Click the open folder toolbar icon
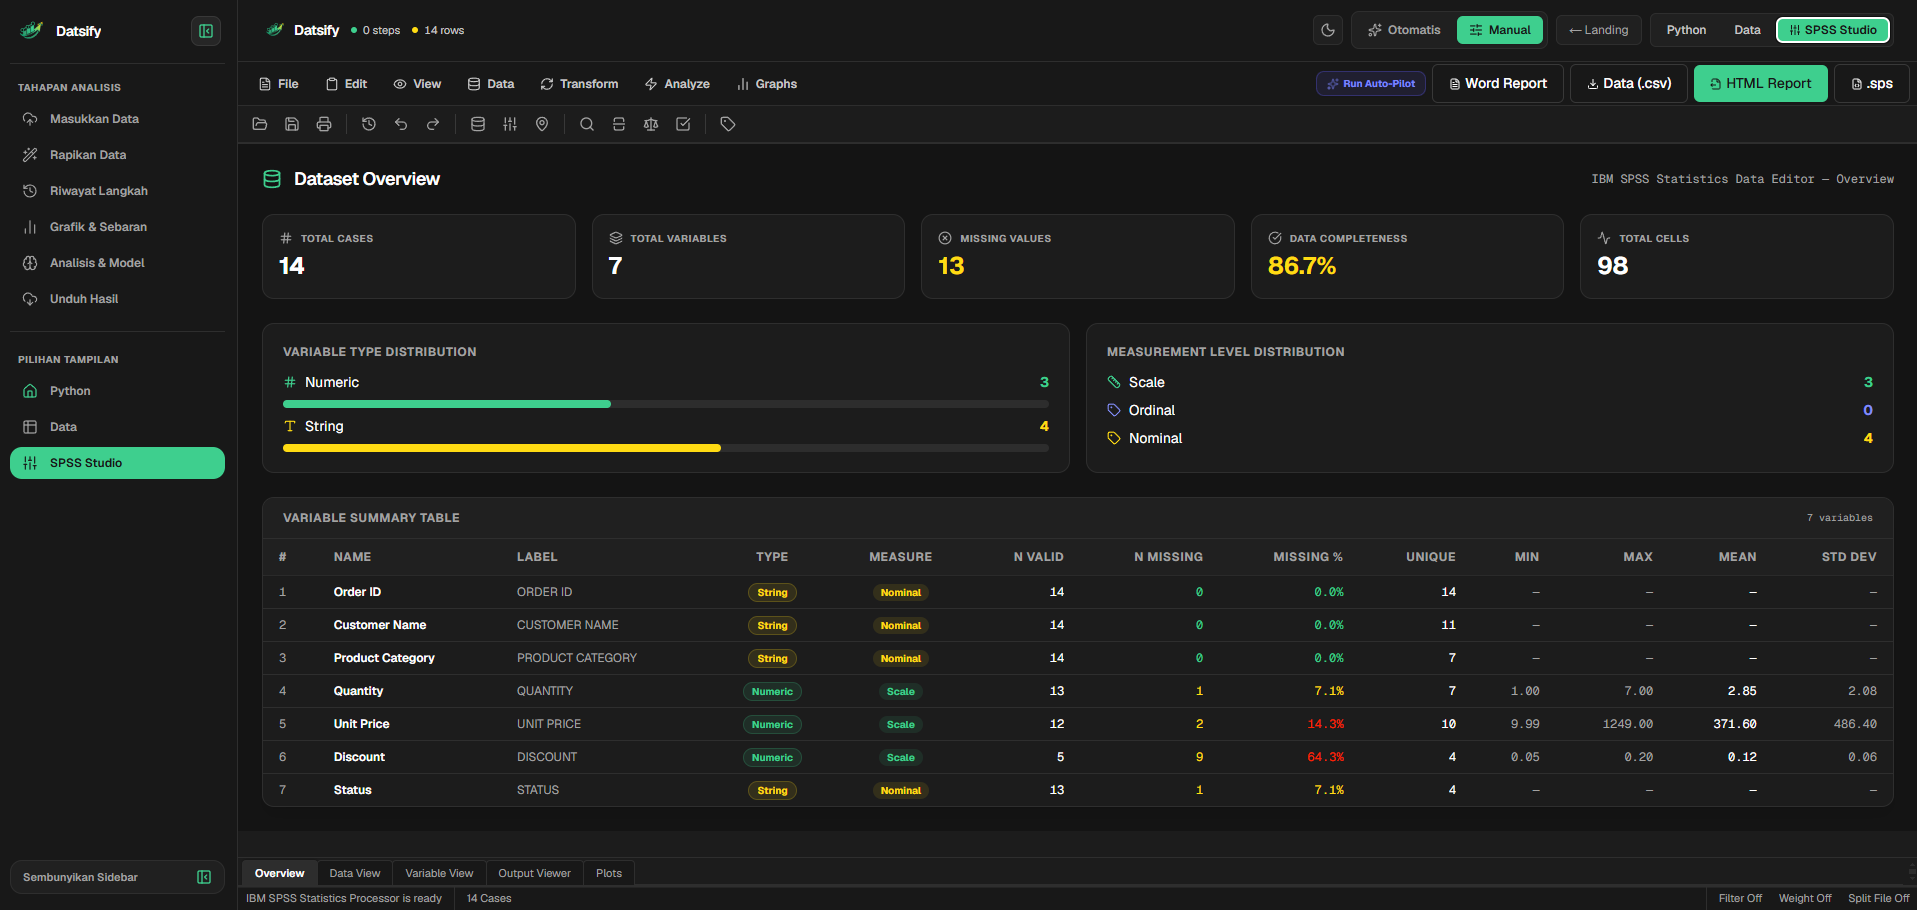 [x=260, y=124]
